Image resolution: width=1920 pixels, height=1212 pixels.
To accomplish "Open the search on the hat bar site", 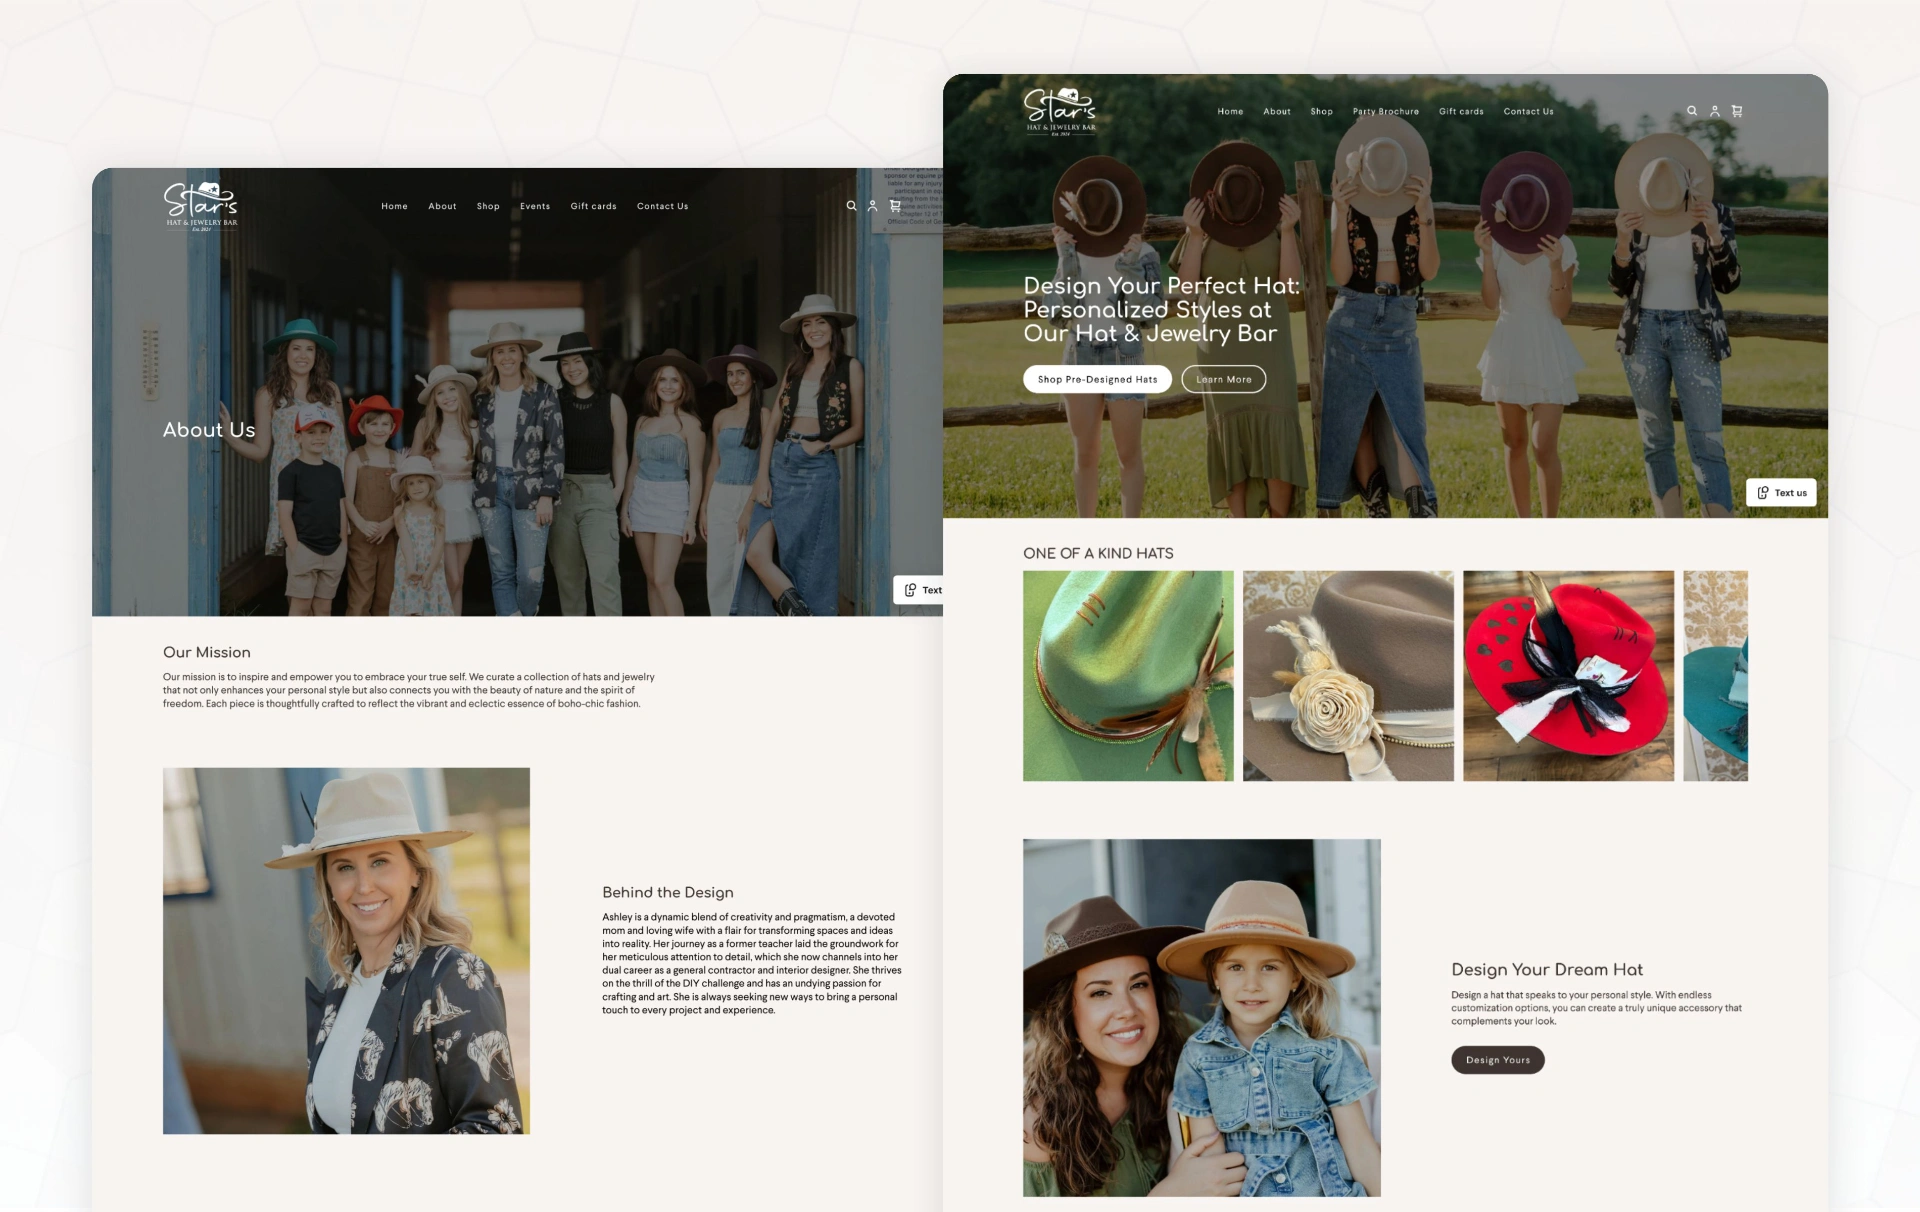I will tap(1690, 111).
